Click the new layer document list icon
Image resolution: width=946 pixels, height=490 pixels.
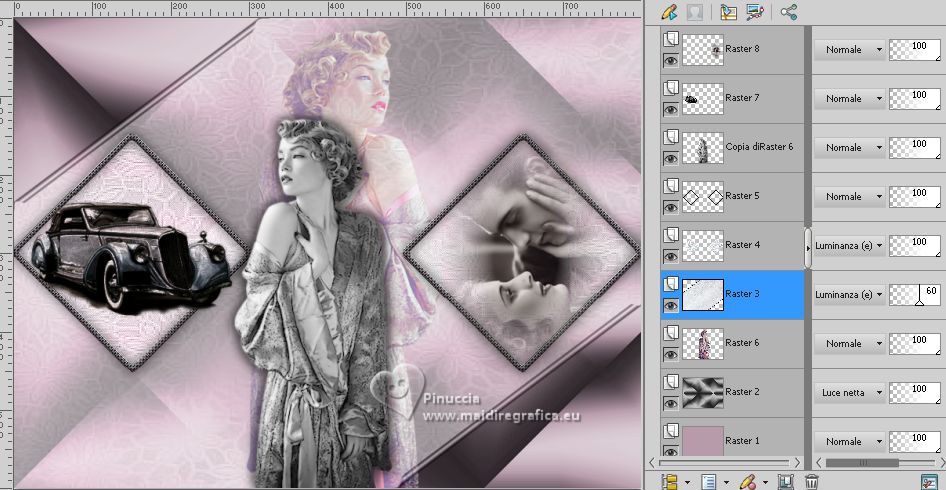(709, 482)
